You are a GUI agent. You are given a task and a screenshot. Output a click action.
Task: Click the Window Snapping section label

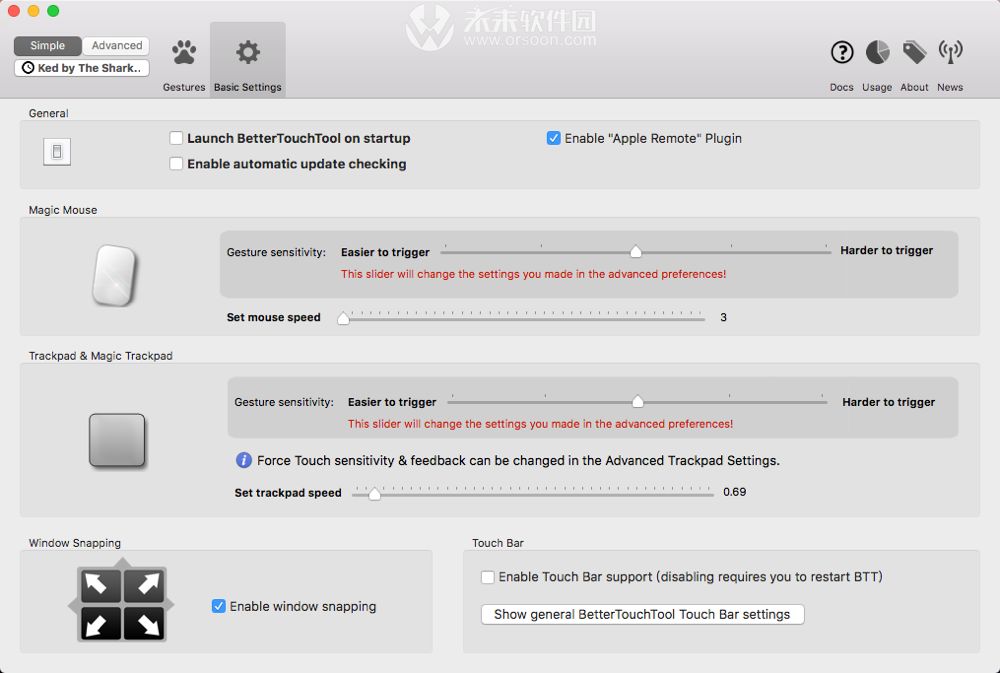(x=75, y=543)
